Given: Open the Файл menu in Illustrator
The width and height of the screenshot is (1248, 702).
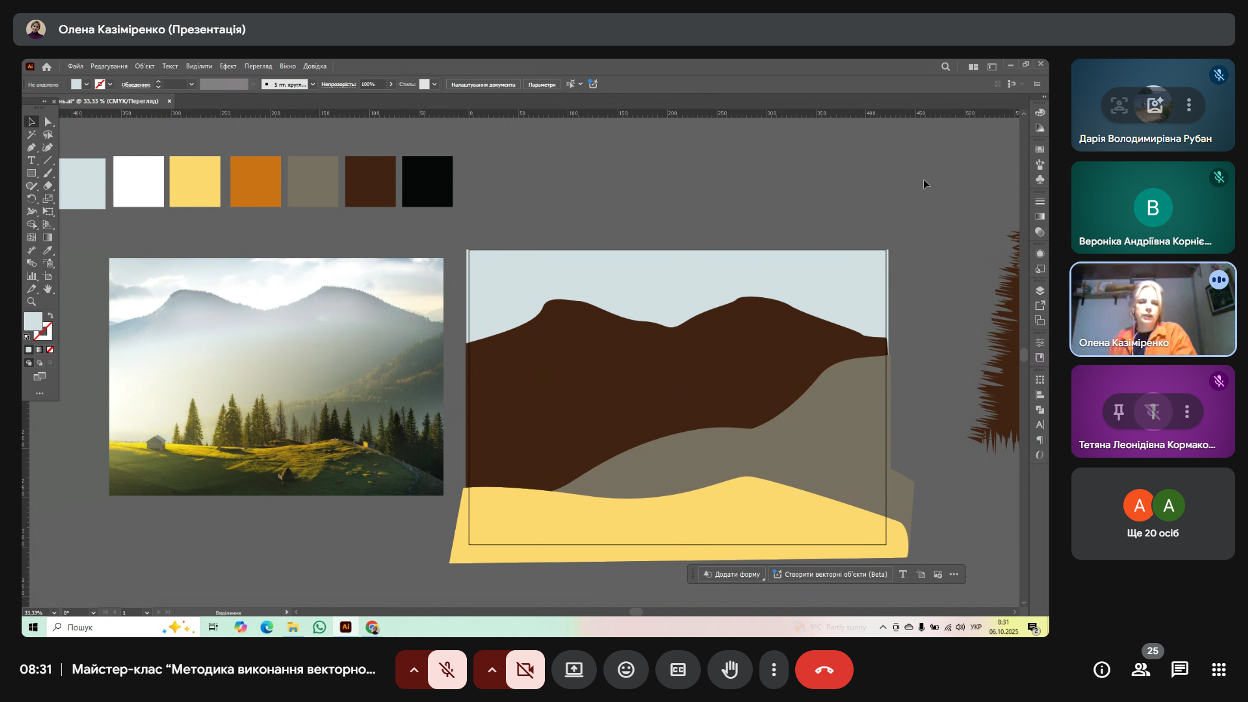Looking at the screenshot, I should 75,66.
